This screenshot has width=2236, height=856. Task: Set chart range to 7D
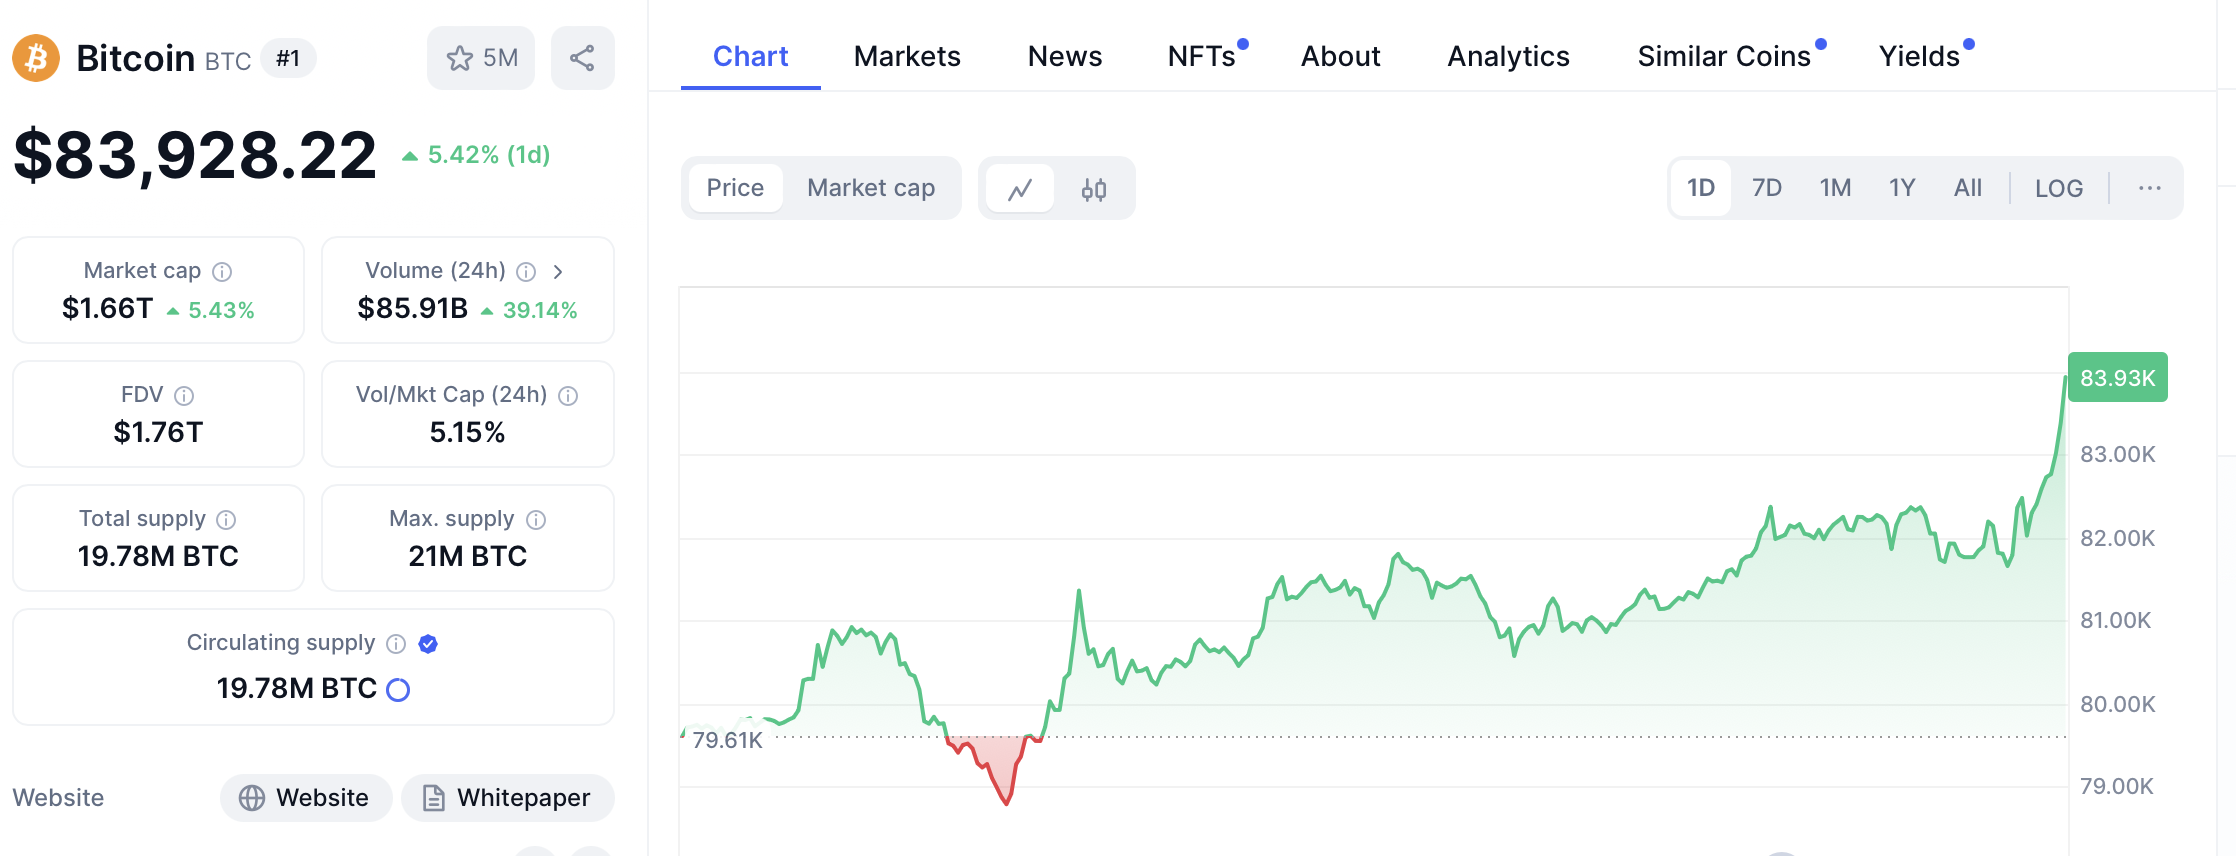pos(1767,188)
